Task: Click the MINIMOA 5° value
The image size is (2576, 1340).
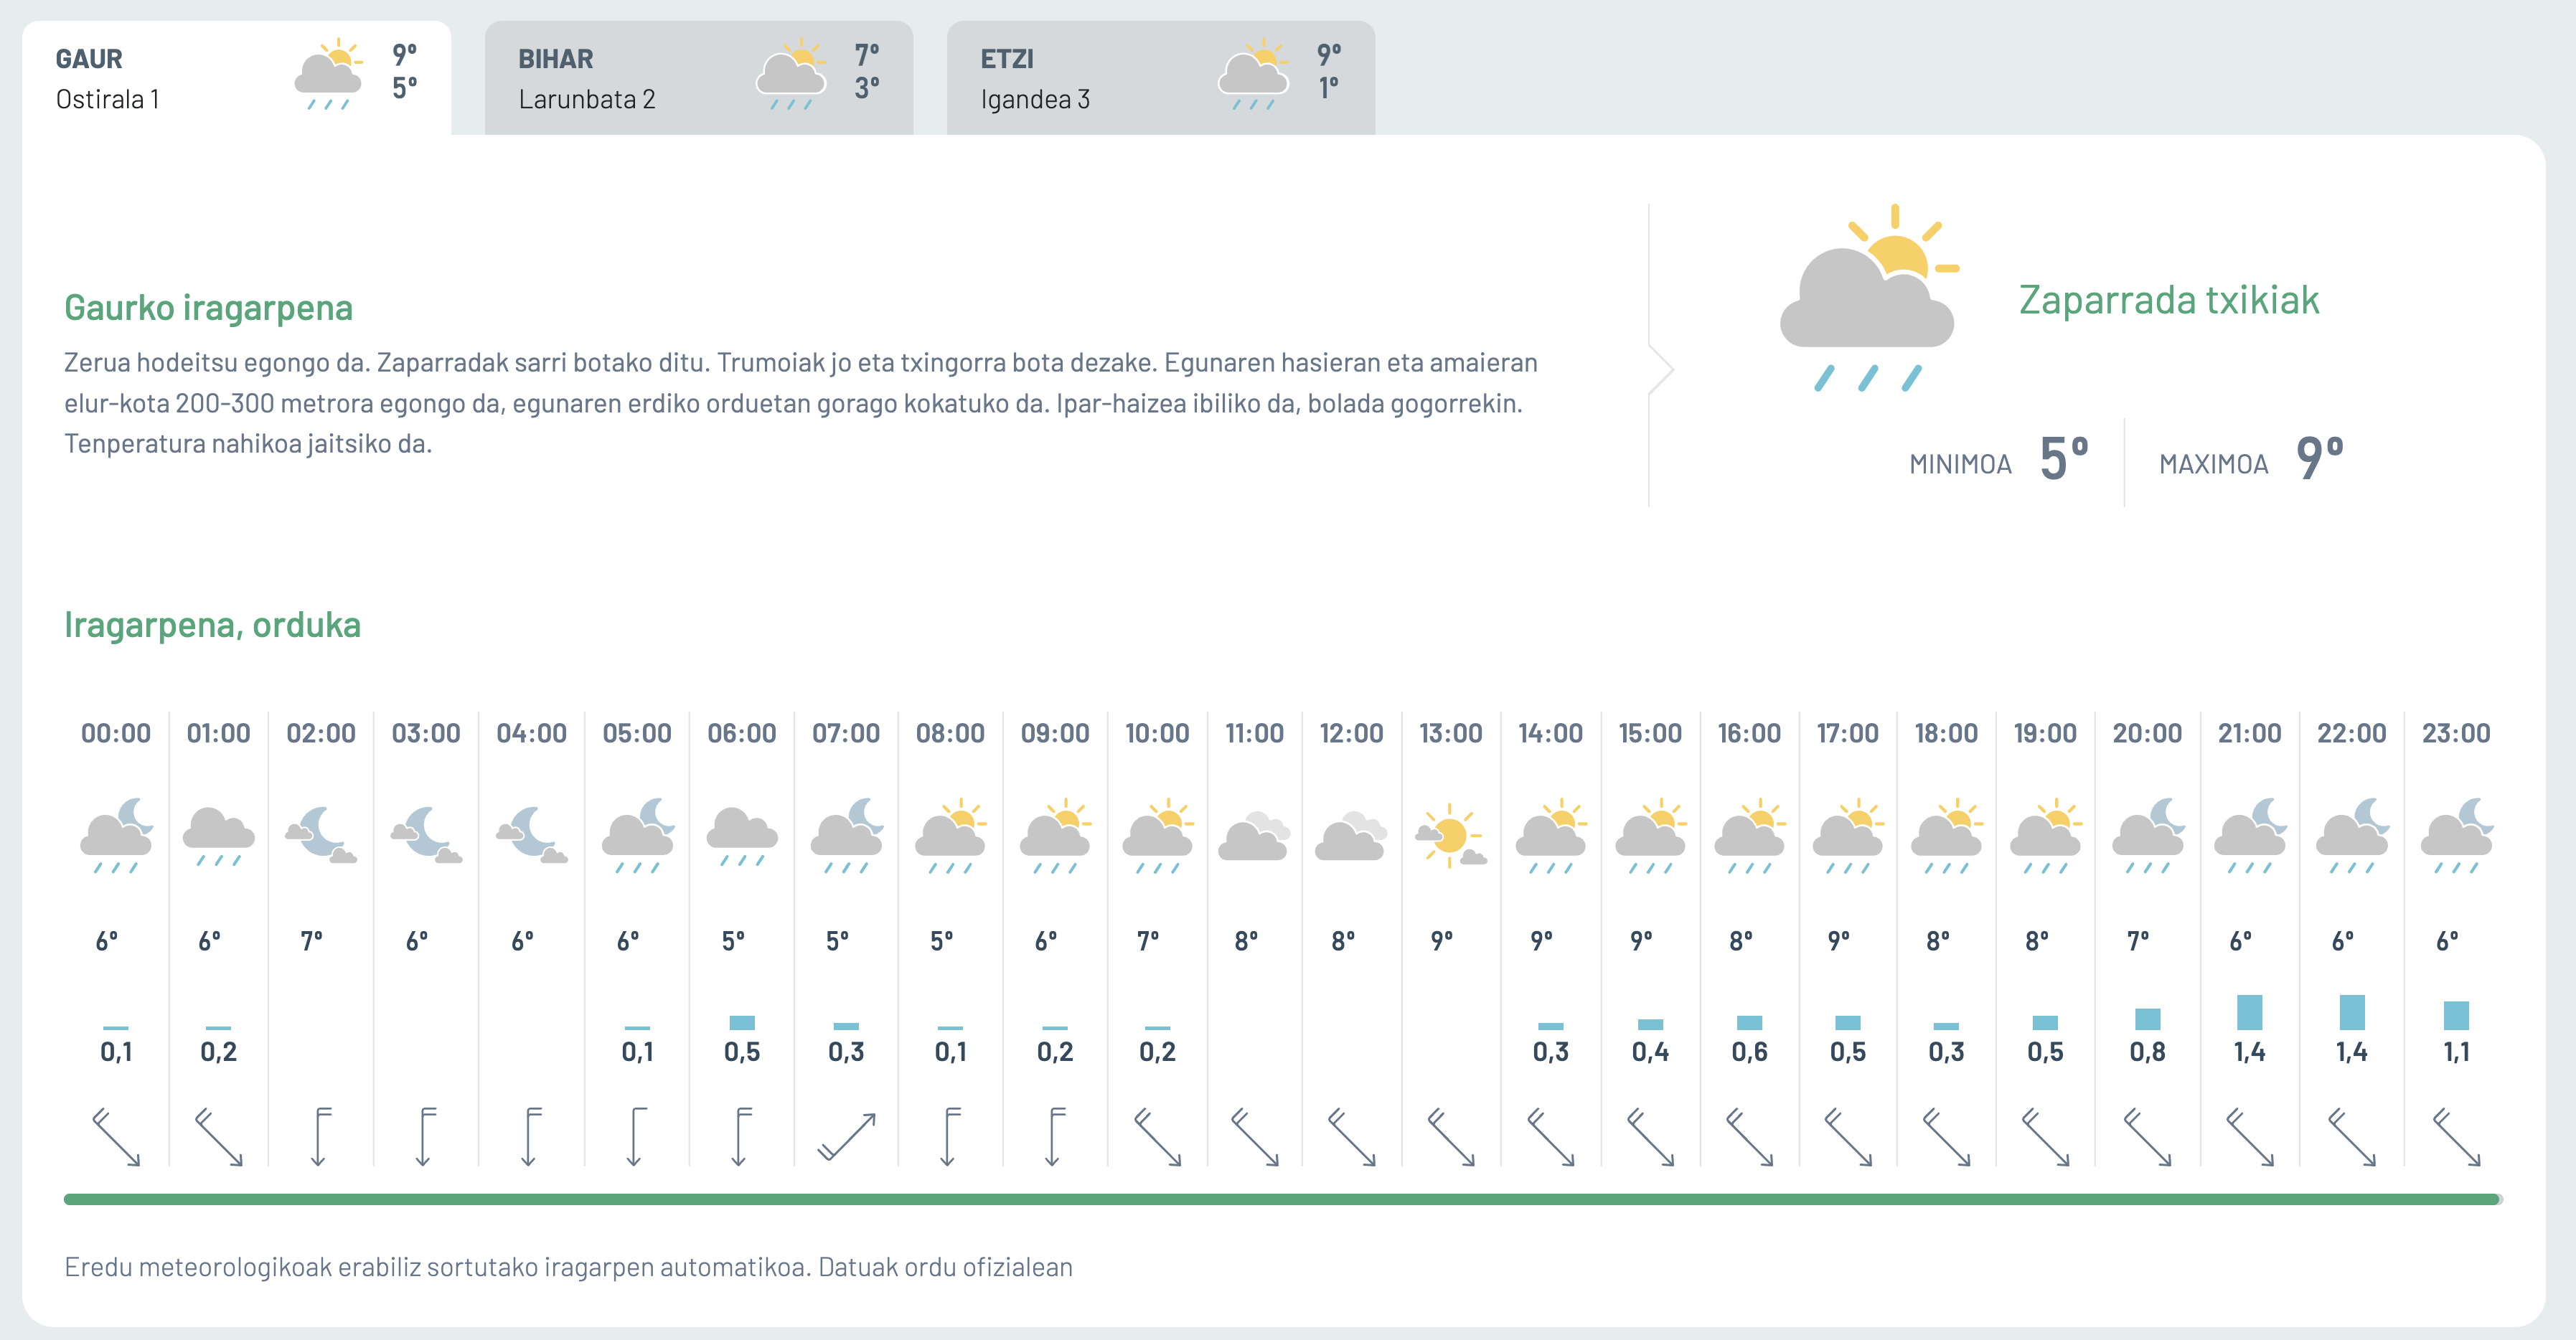Action: tap(2064, 459)
